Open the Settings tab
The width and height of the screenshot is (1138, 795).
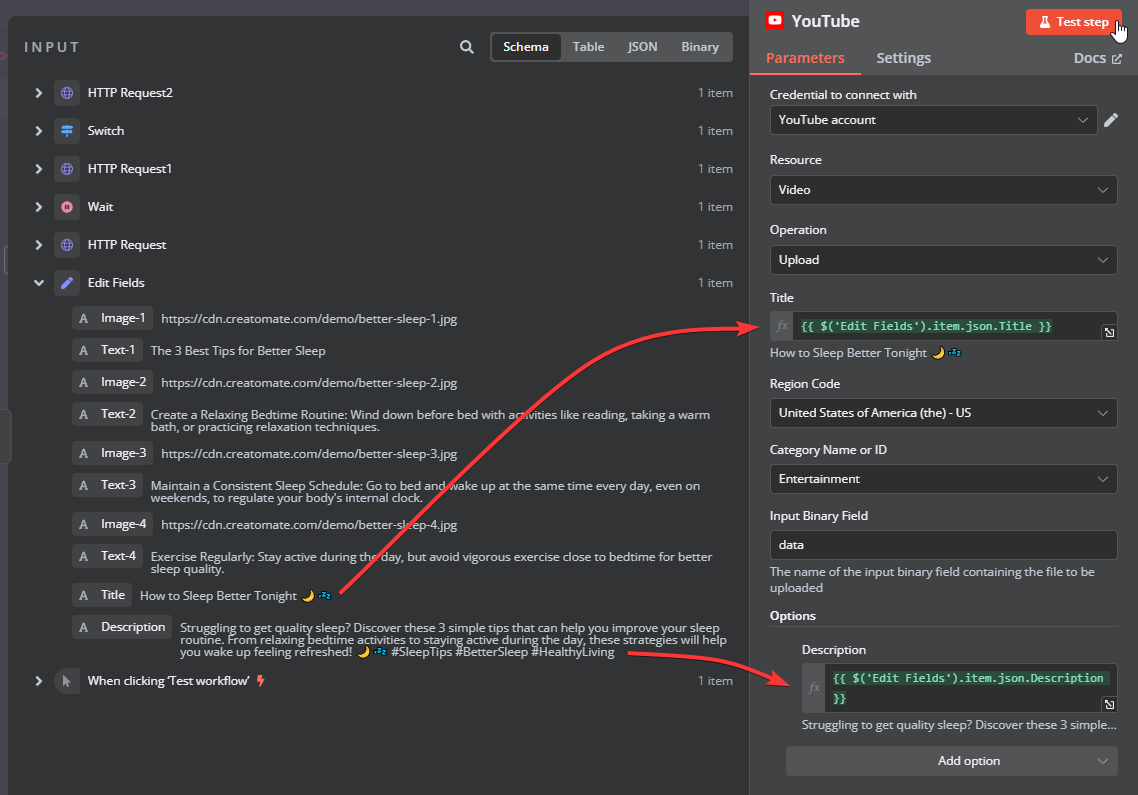pyautogui.click(x=904, y=58)
